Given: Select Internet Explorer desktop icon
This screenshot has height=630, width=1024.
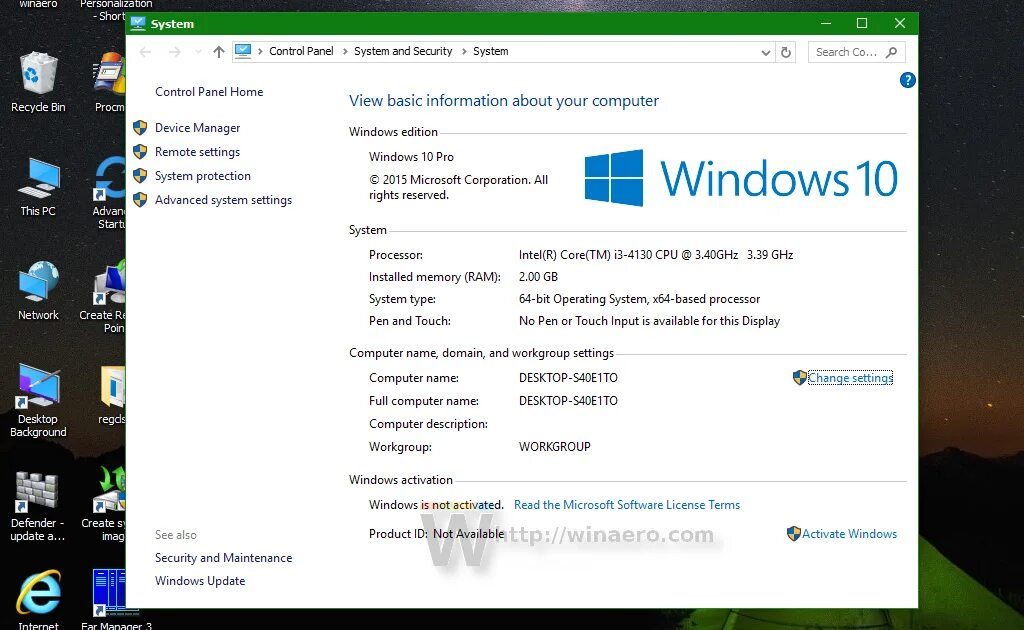Looking at the screenshot, I should coord(38,599).
